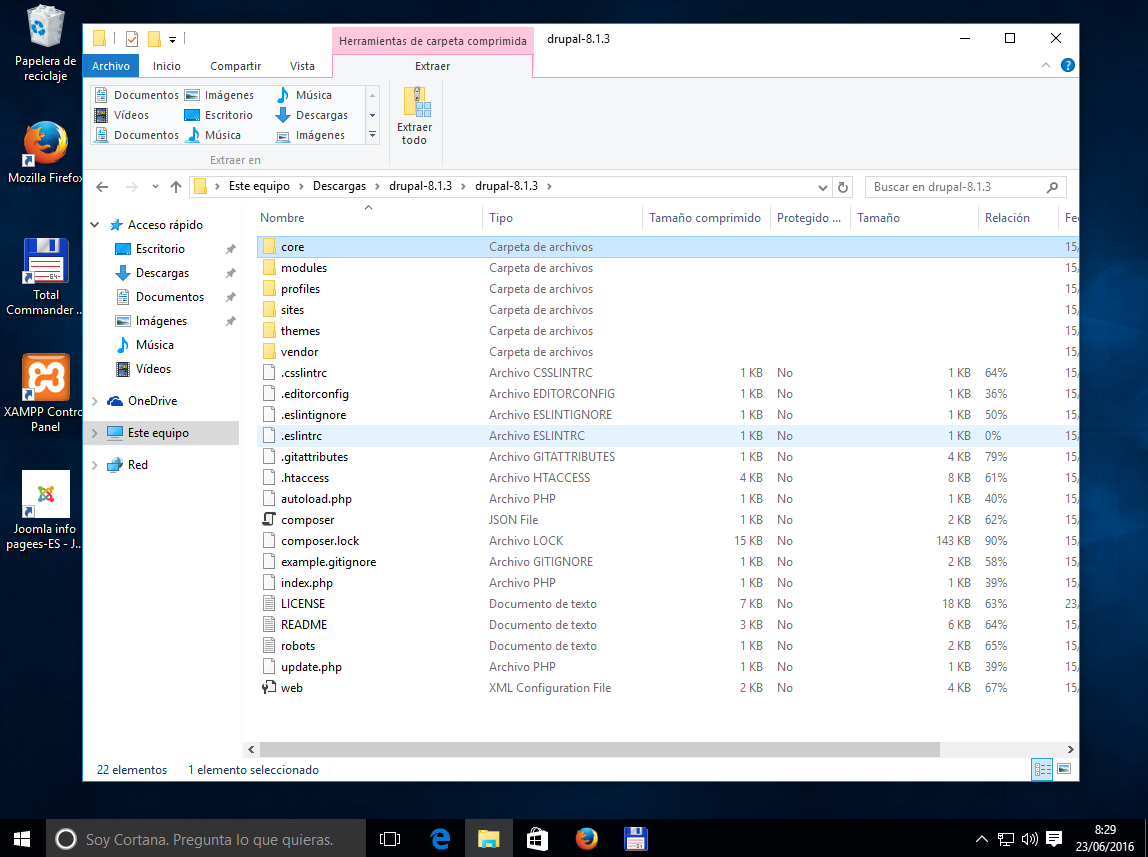Open Total Commander from the taskbar
The height and width of the screenshot is (857, 1148).
(x=635, y=839)
